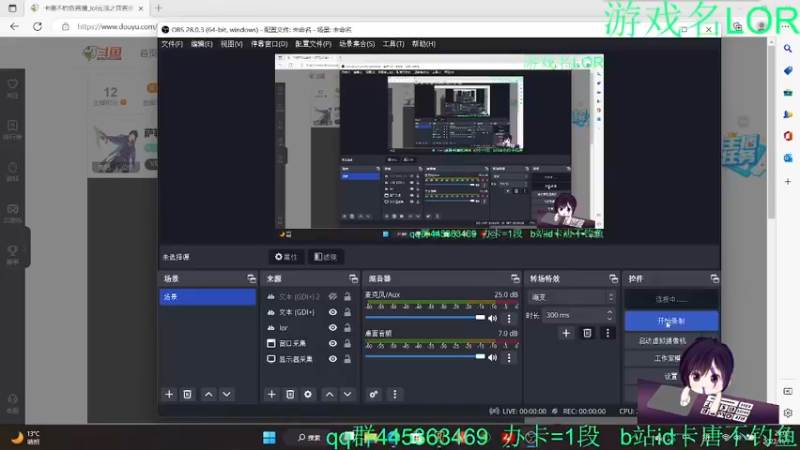
Task: Delete selected source with trash icon
Action: (x=290, y=394)
